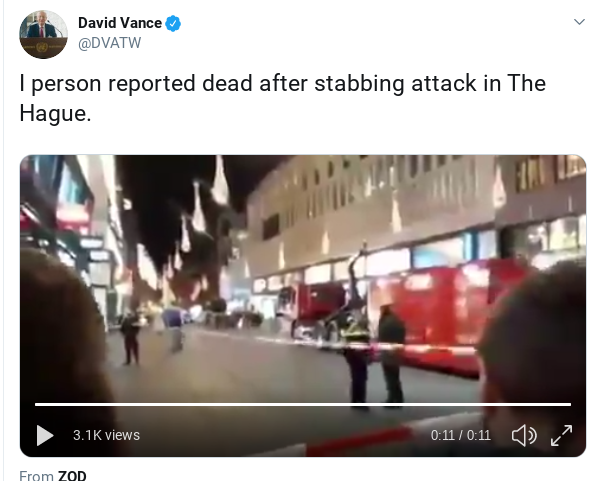This screenshot has width=593, height=481.
Task: Open the tweet options chevron menu
Action: point(579,22)
